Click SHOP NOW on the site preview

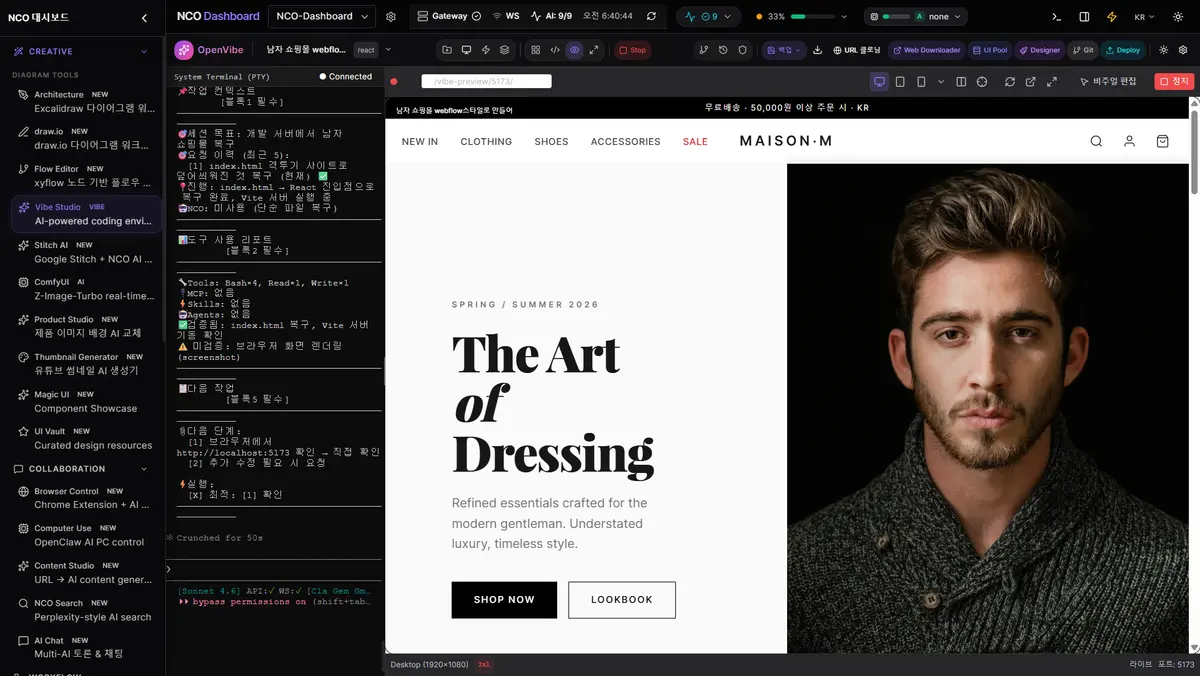coord(504,600)
